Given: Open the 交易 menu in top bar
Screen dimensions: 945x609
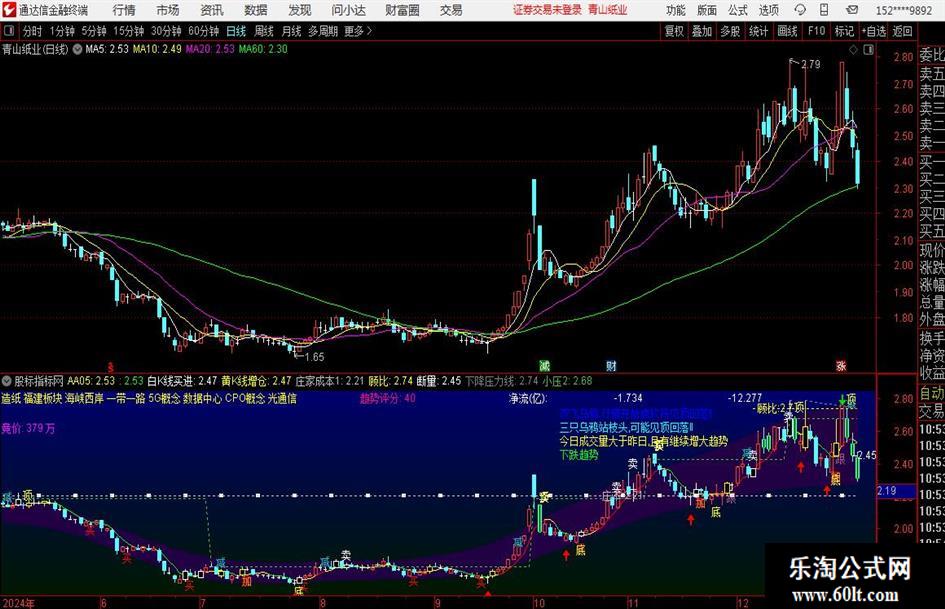Looking at the screenshot, I should click(x=451, y=10).
